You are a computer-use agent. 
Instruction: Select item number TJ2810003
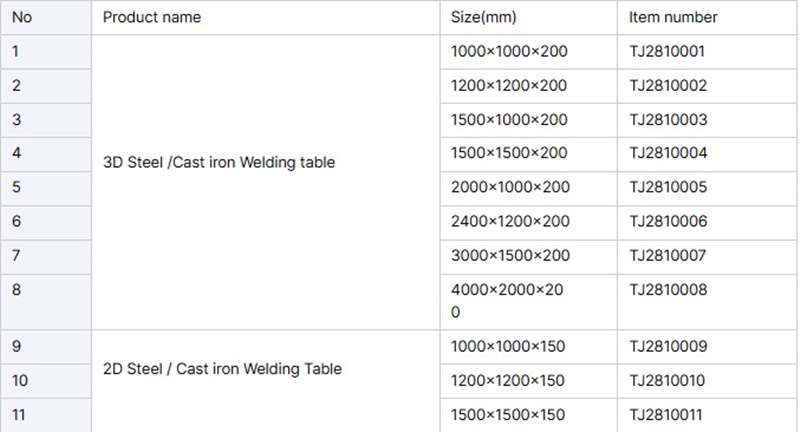tap(668, 120)
